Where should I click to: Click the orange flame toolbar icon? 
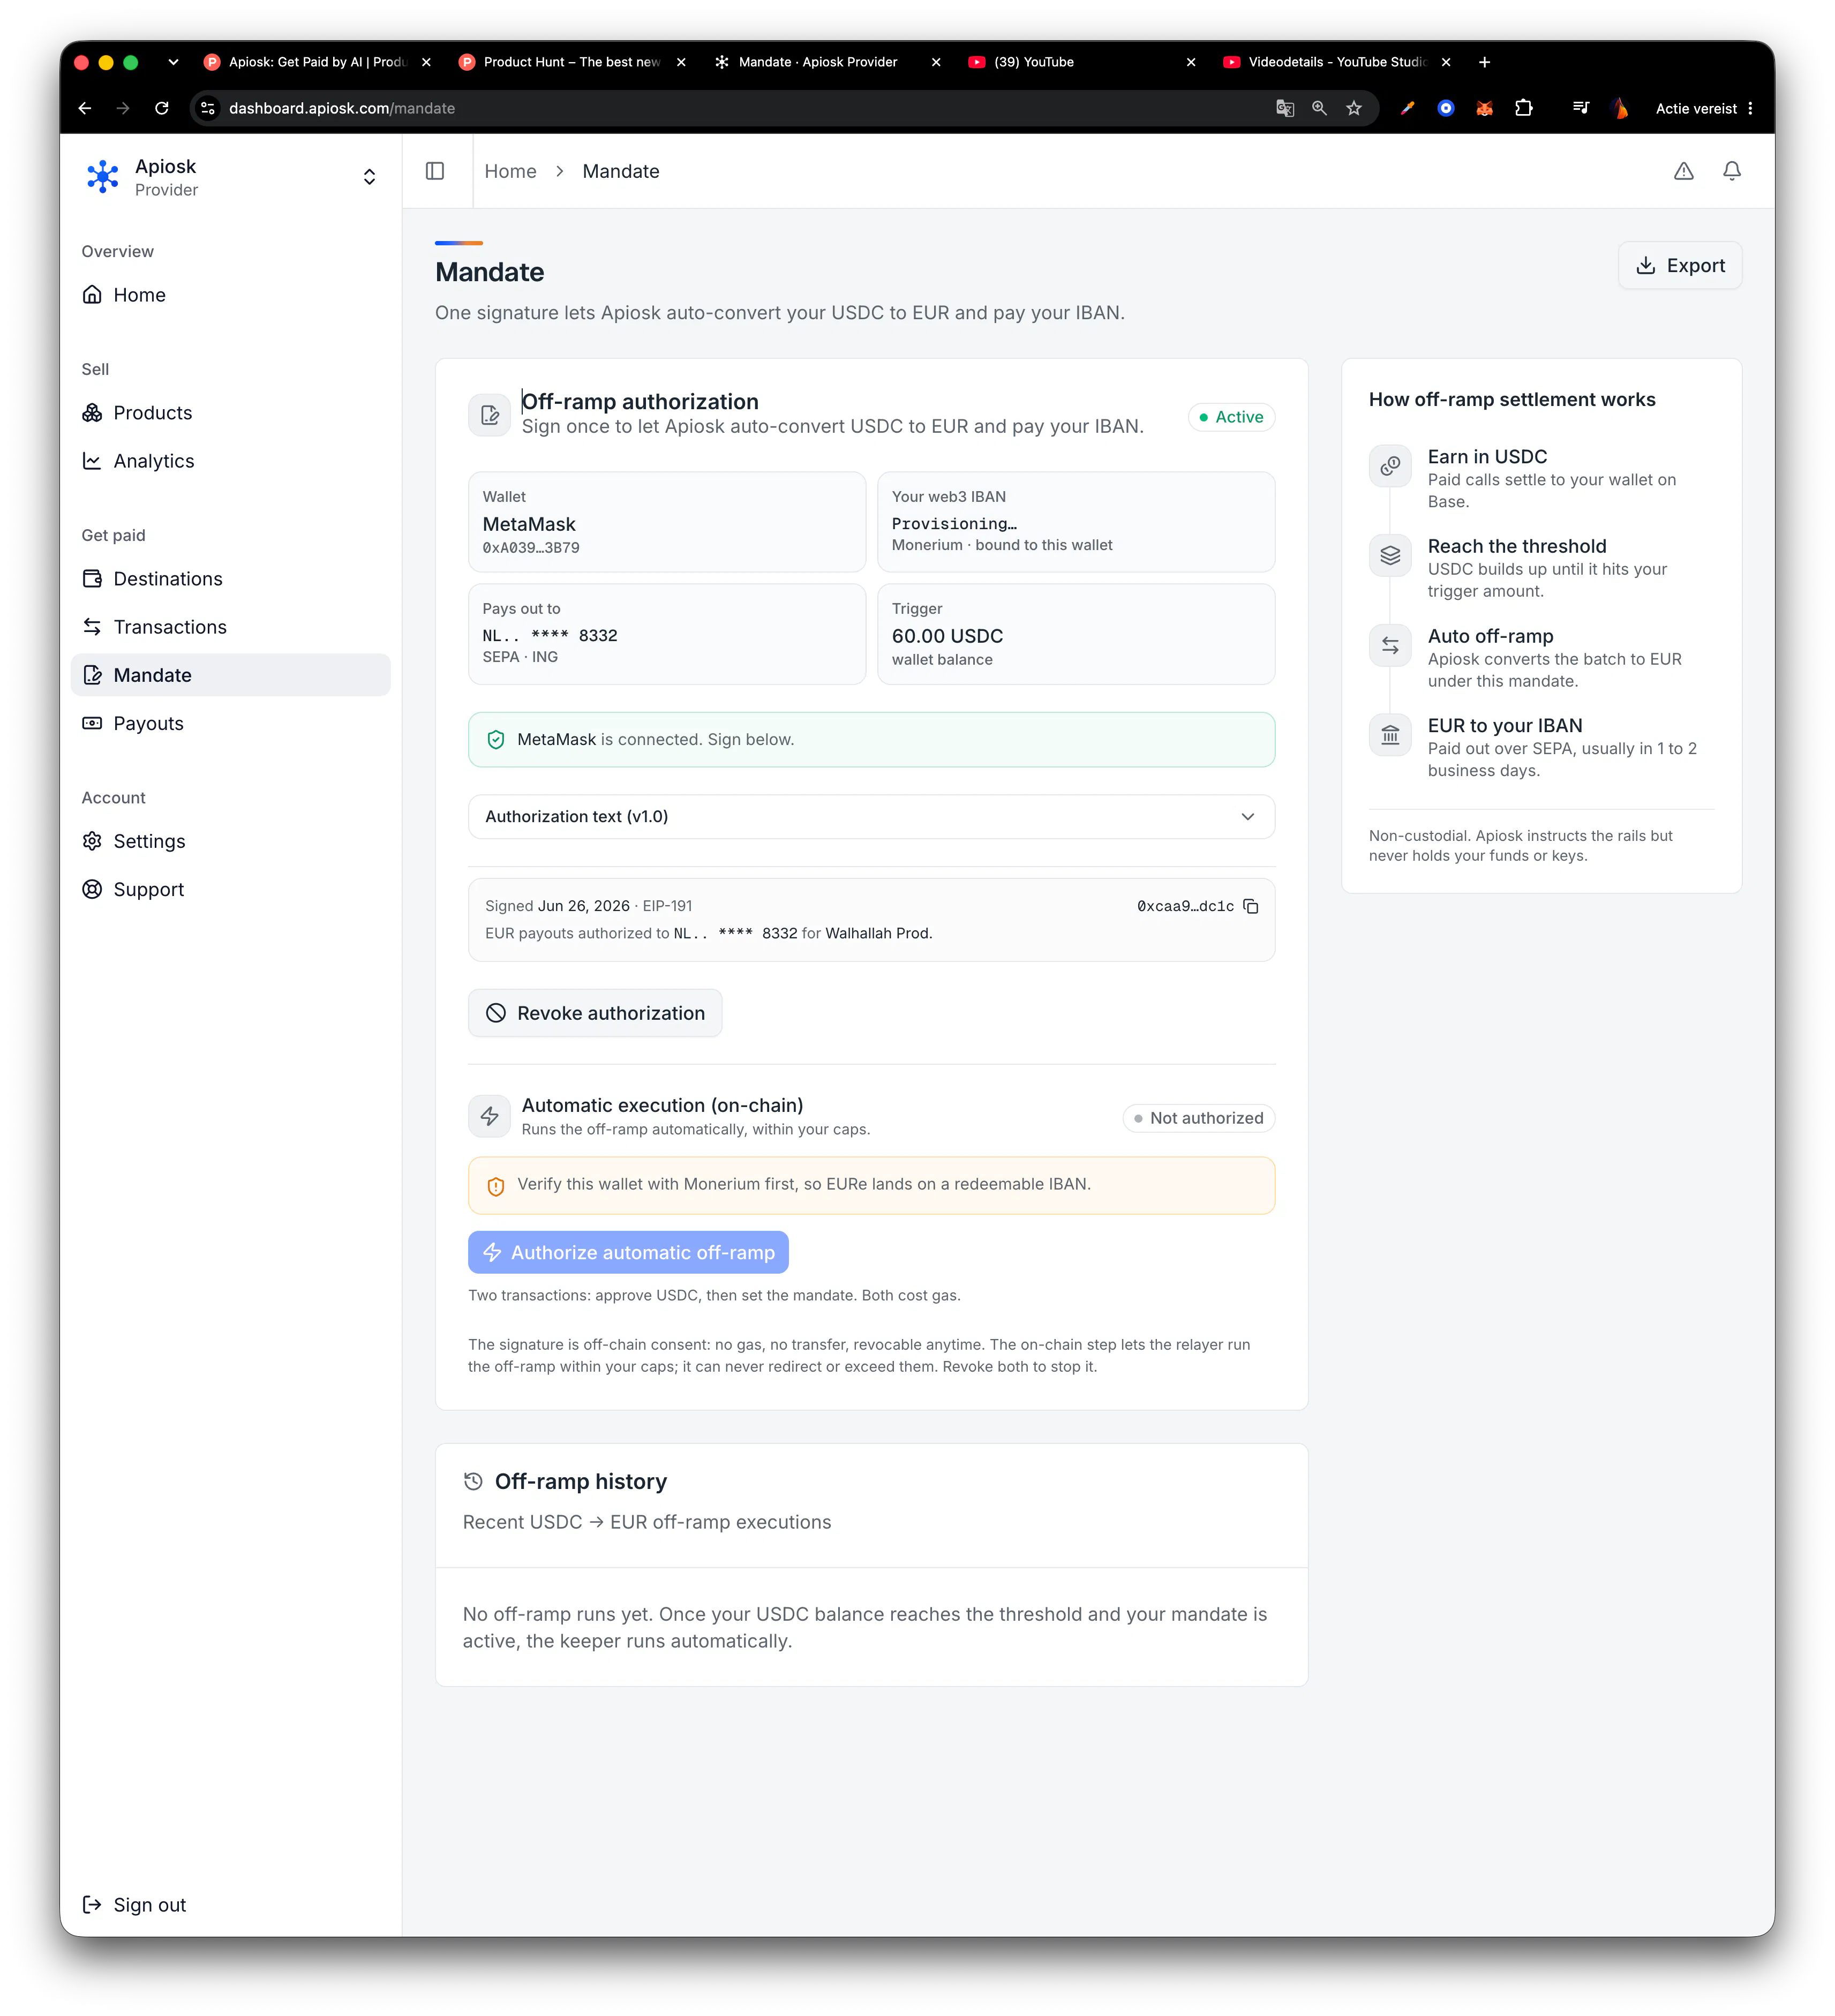click(x=1620, y=108)
